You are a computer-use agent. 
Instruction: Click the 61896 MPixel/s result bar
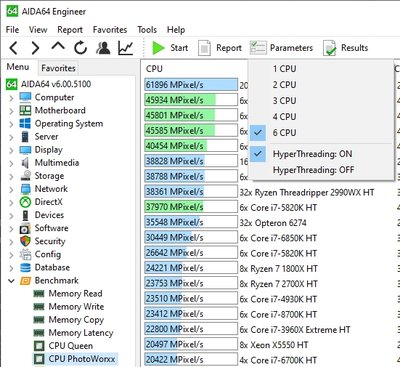[191, 85]
